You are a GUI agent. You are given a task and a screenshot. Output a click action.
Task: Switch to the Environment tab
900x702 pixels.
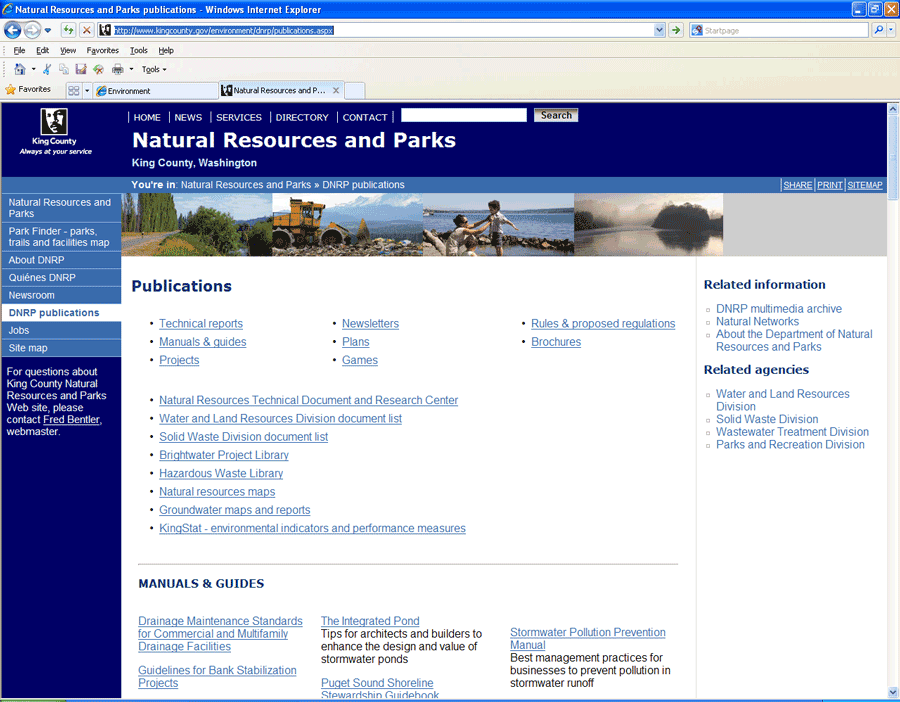point(150,91)
